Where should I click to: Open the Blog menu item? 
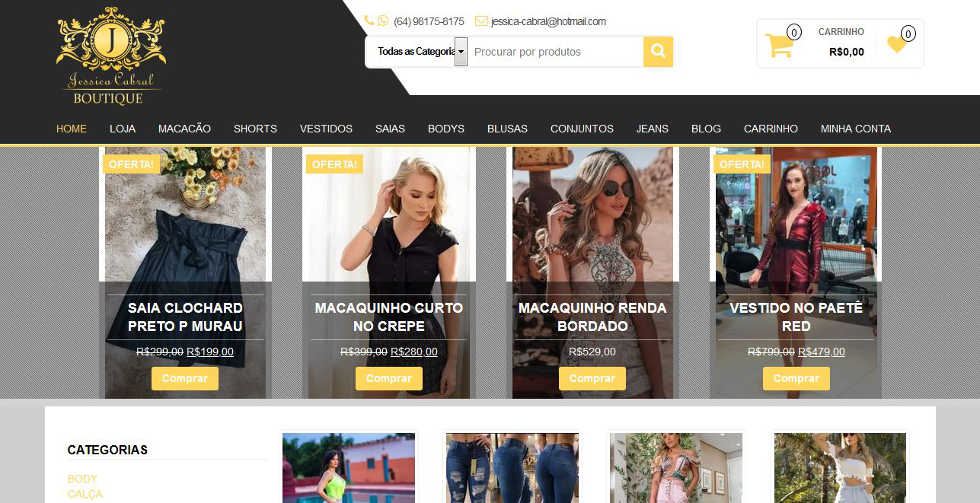[x=706, y=128]
